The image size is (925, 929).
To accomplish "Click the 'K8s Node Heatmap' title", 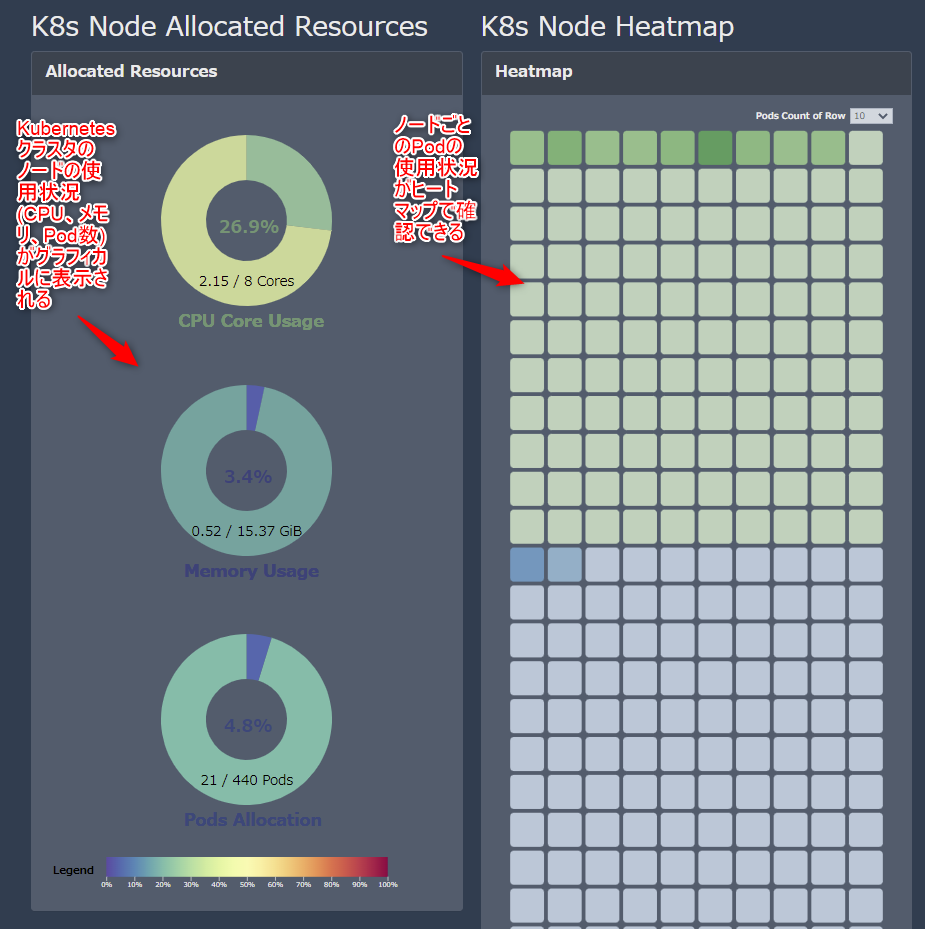I will (x=607, y=27).
